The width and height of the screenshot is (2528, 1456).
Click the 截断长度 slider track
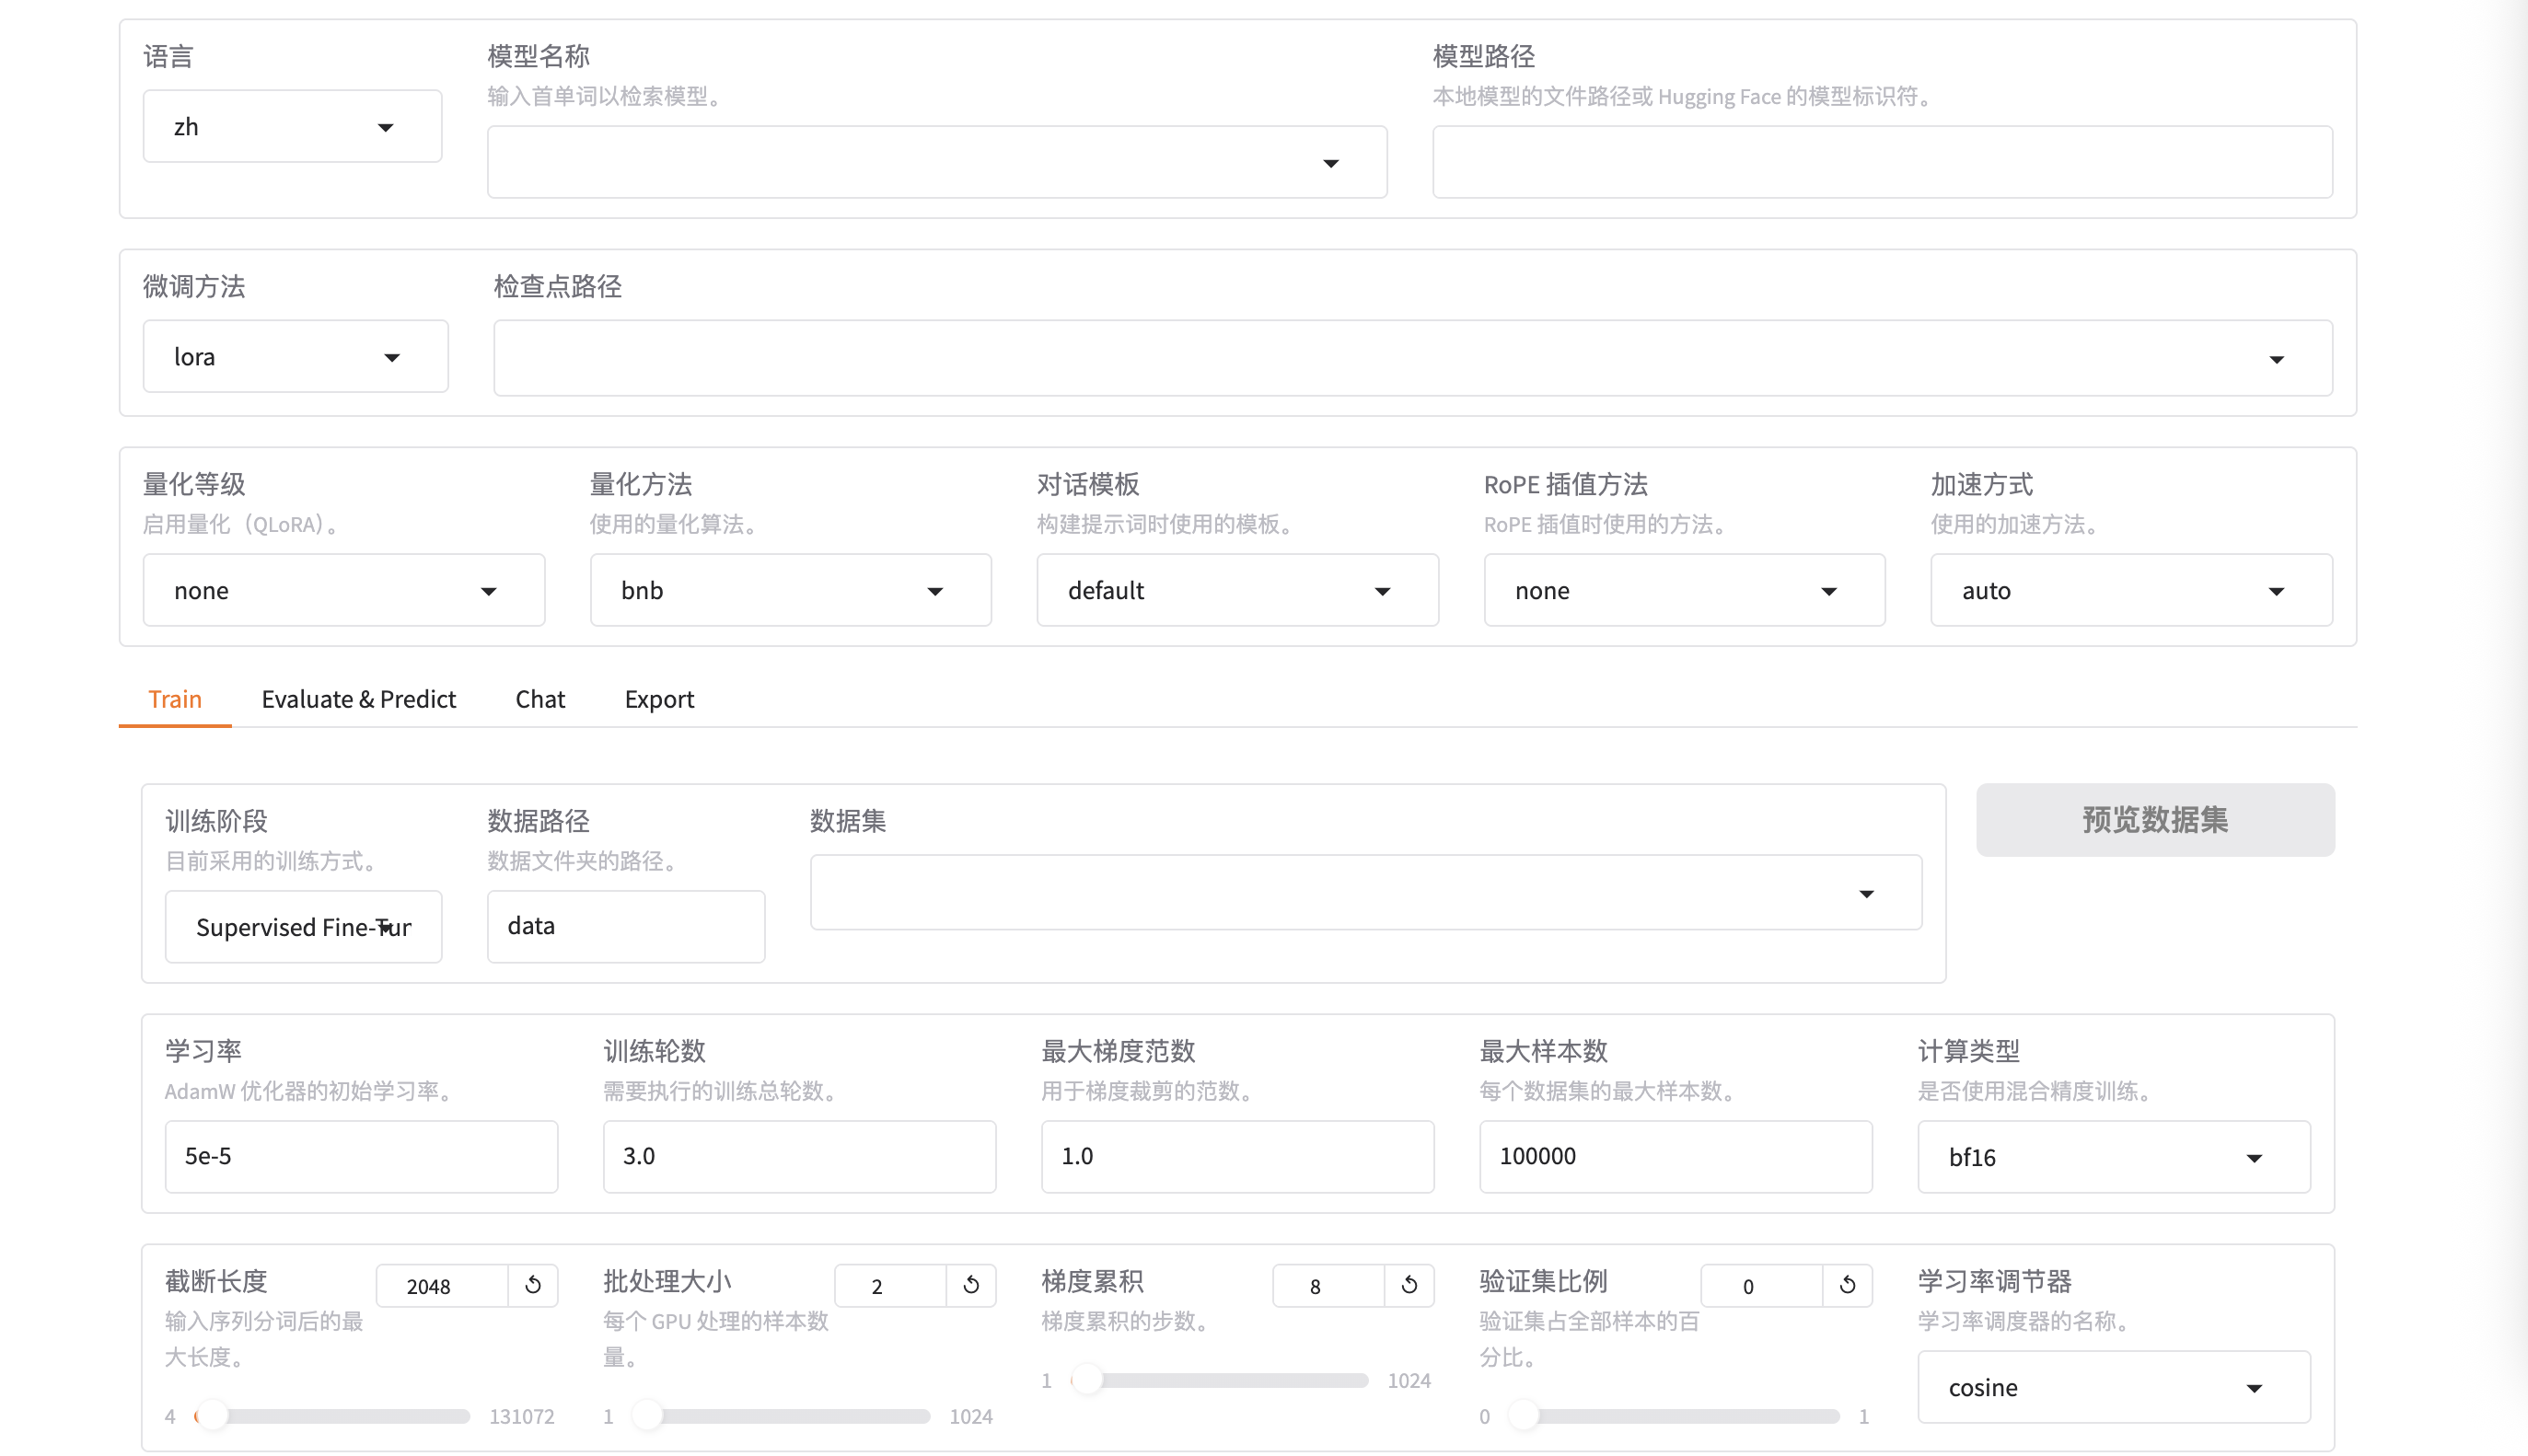tap(340, 1416)
